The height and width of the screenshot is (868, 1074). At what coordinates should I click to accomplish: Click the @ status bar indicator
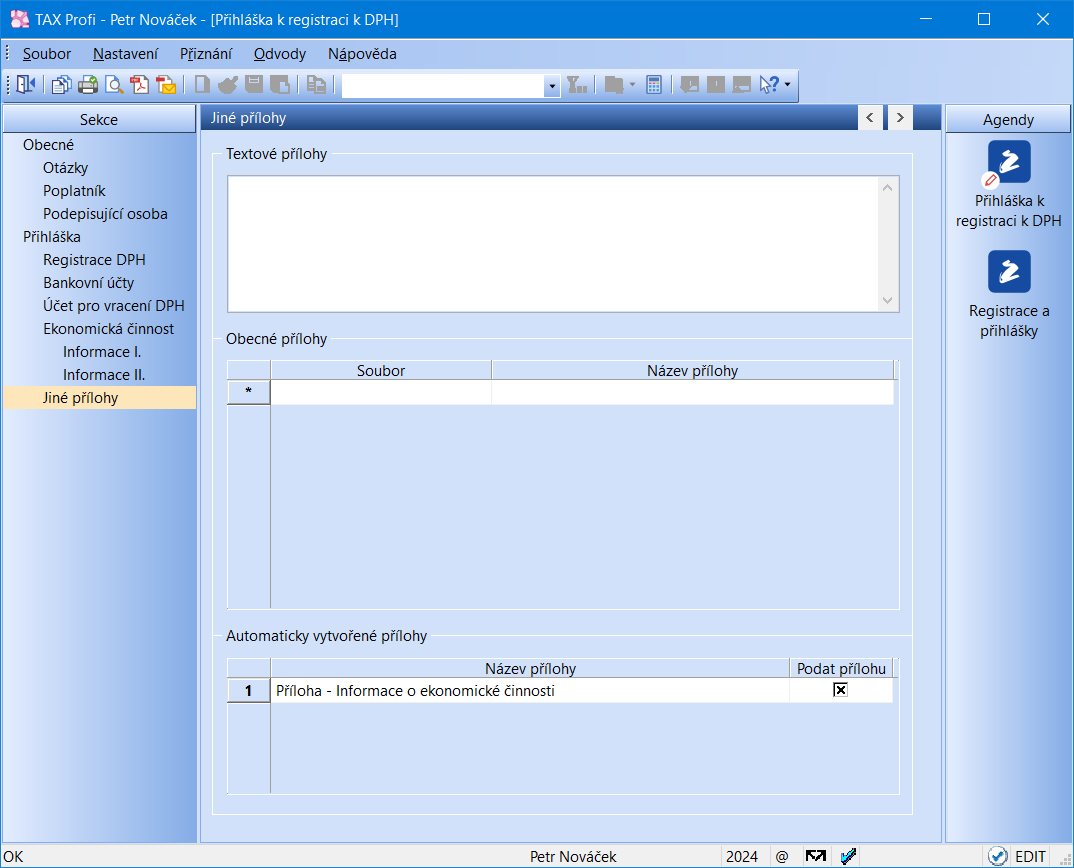782,856
